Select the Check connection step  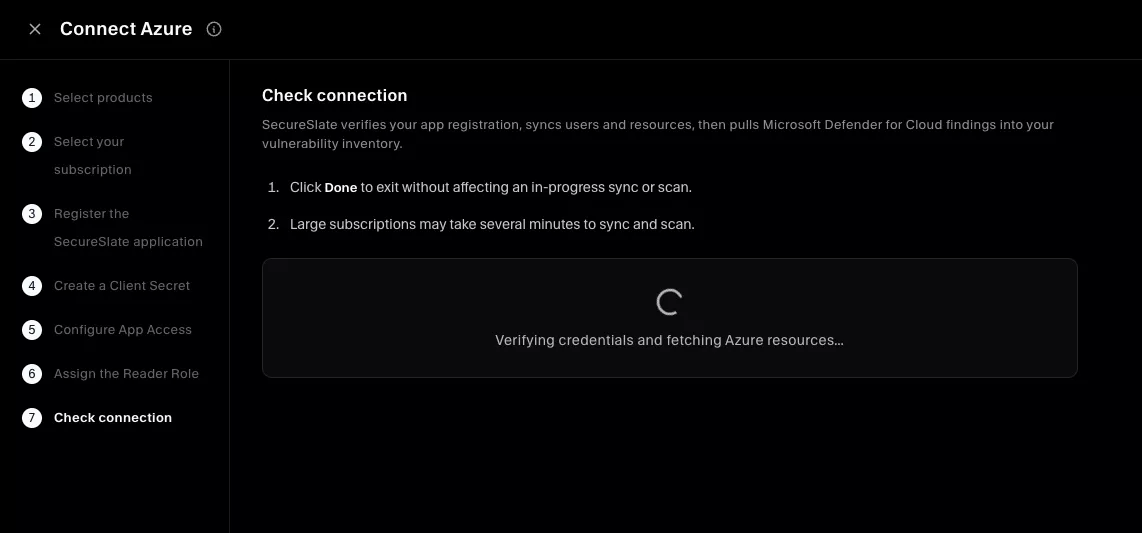point(113,417)
